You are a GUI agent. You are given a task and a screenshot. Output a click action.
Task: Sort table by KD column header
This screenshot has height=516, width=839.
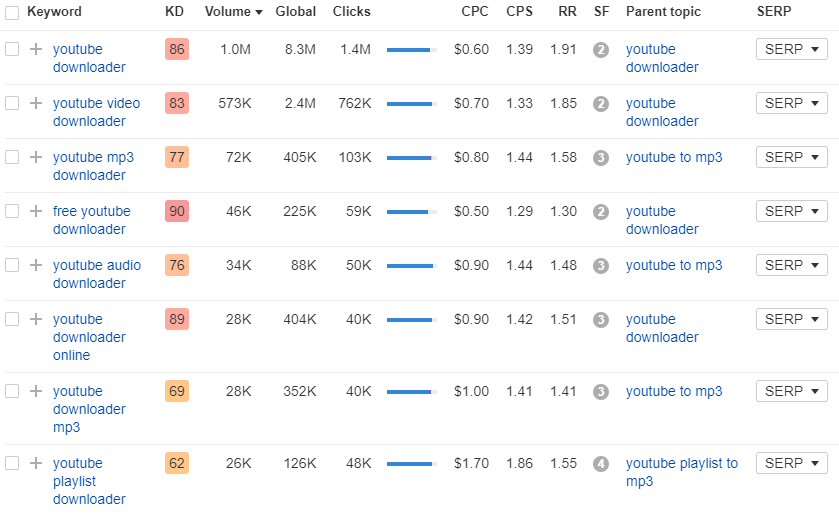(x=174, y=12)
